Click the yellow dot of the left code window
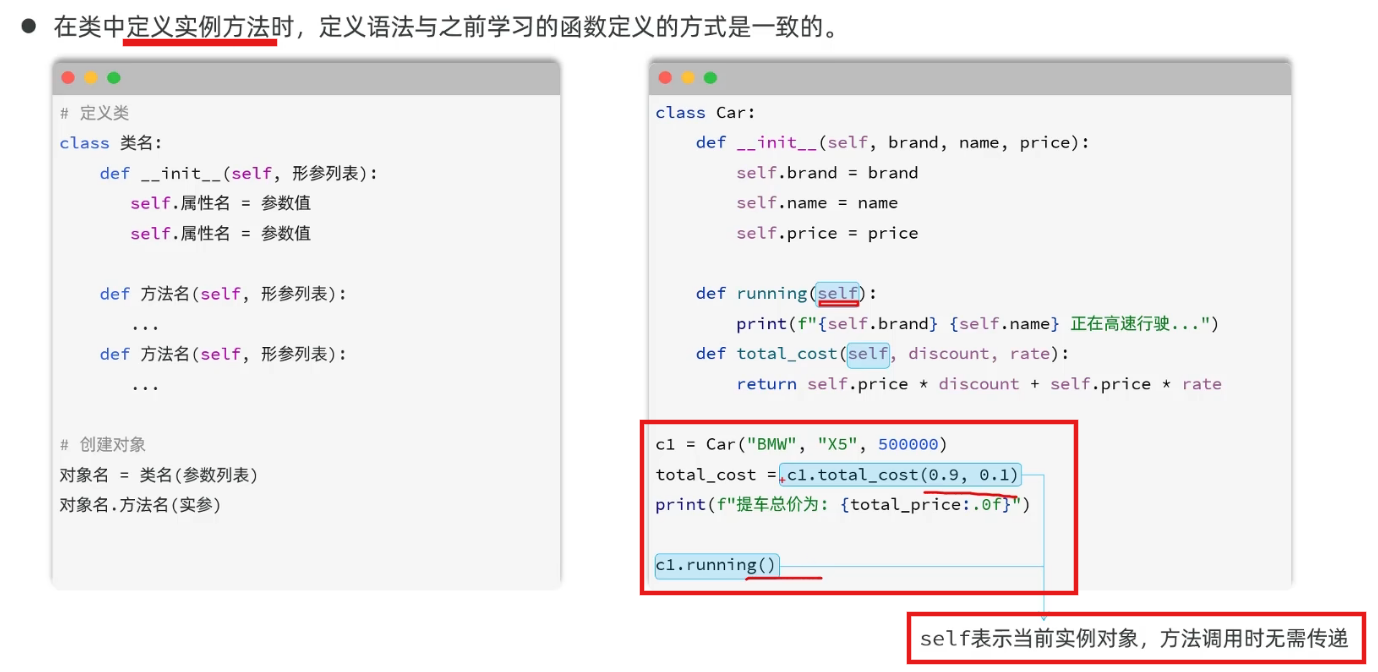1378x672 pixels. 91,78
